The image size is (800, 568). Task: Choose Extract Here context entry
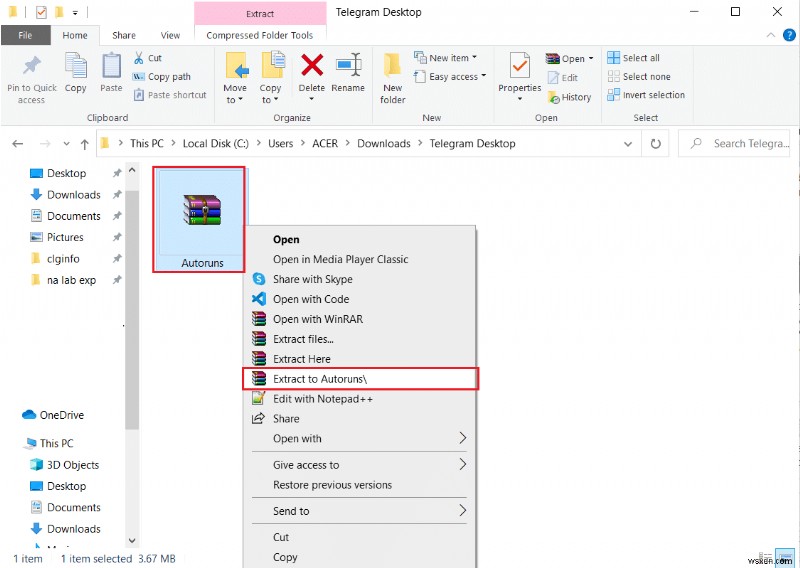359,359
